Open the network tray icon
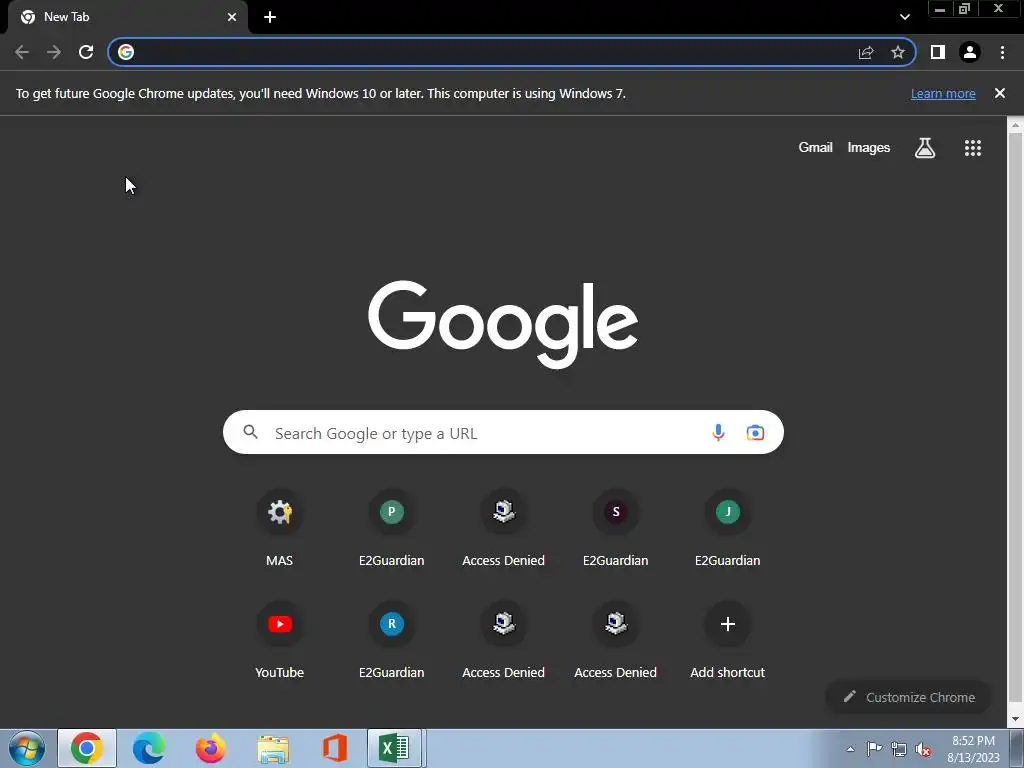This screenshot has height=768, width=1024. [899, 749]
